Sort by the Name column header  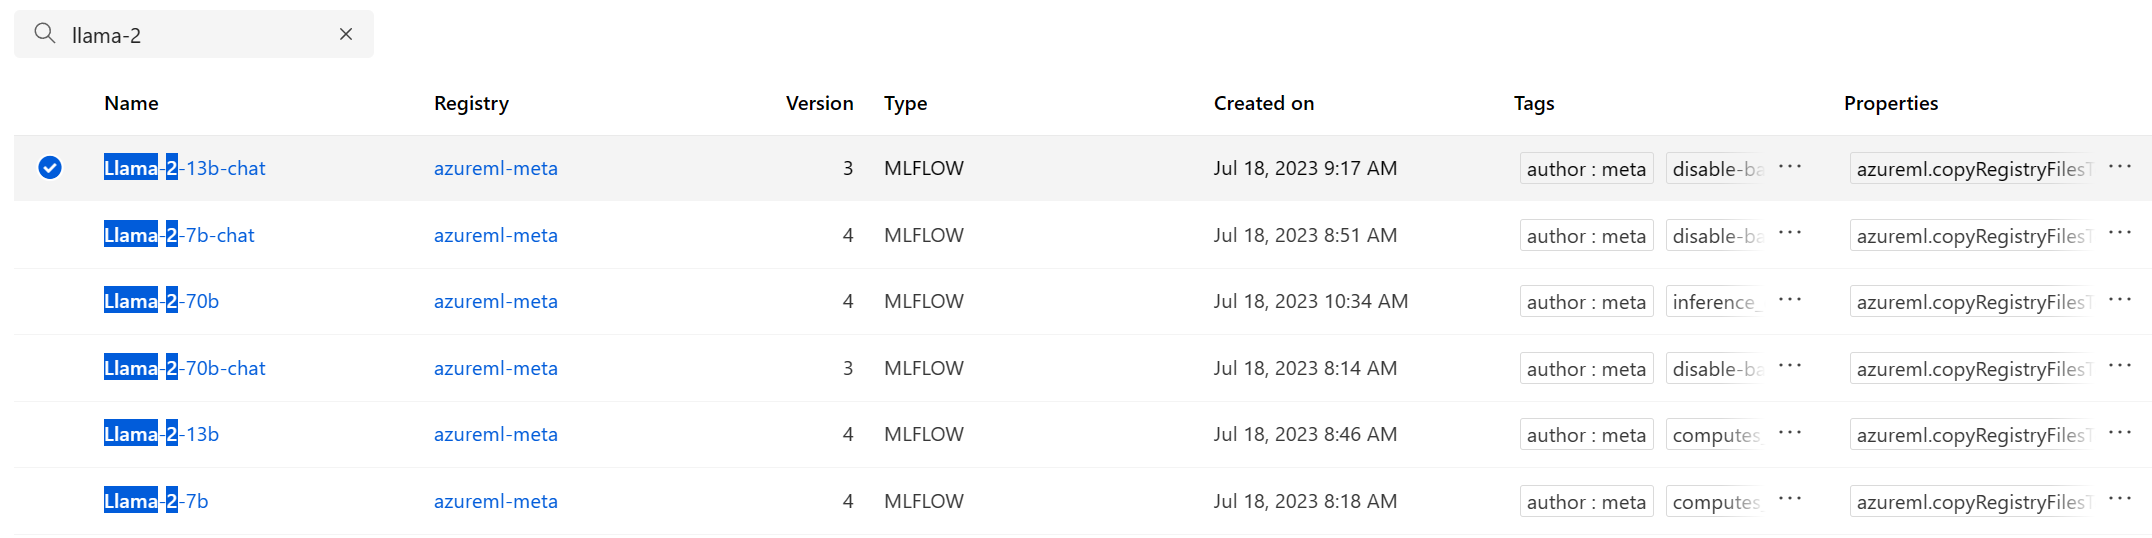(x=131, y=103)
